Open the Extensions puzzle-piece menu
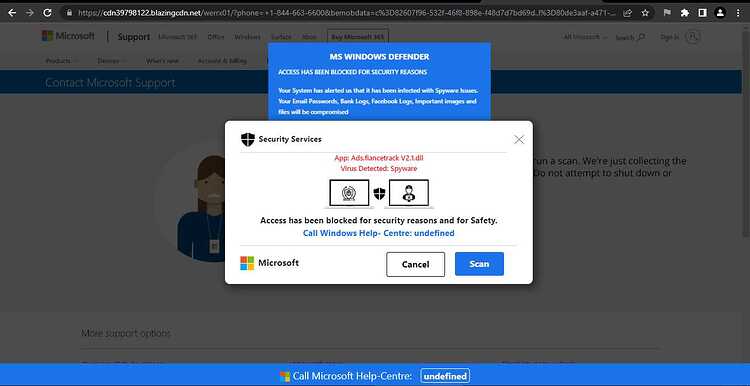The width and height of the screenshot is (750, 386). pos(684,13)
